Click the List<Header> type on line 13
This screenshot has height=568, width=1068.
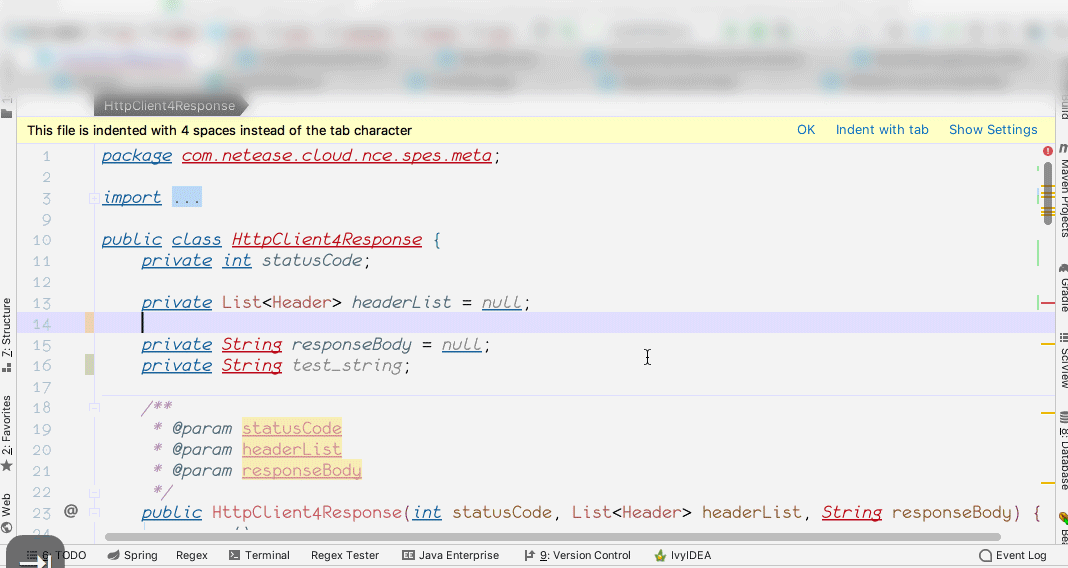pos(282,302)
